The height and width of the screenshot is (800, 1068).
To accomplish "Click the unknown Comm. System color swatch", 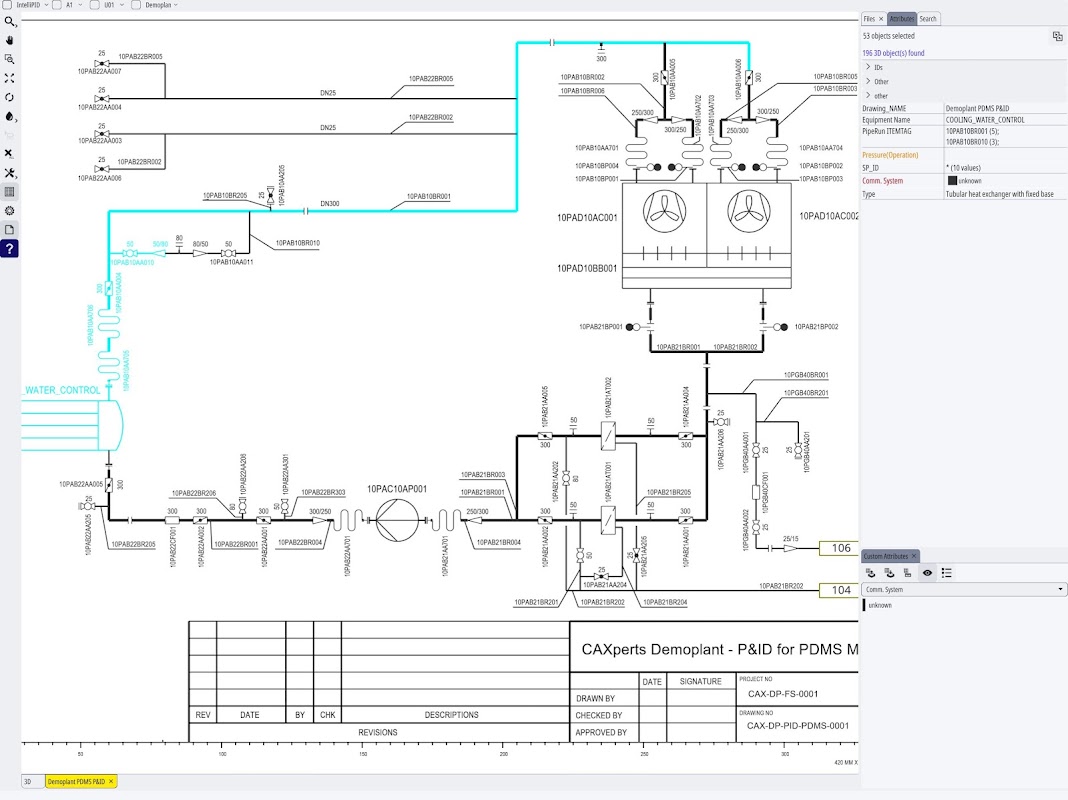I will (x=952, y=181).
